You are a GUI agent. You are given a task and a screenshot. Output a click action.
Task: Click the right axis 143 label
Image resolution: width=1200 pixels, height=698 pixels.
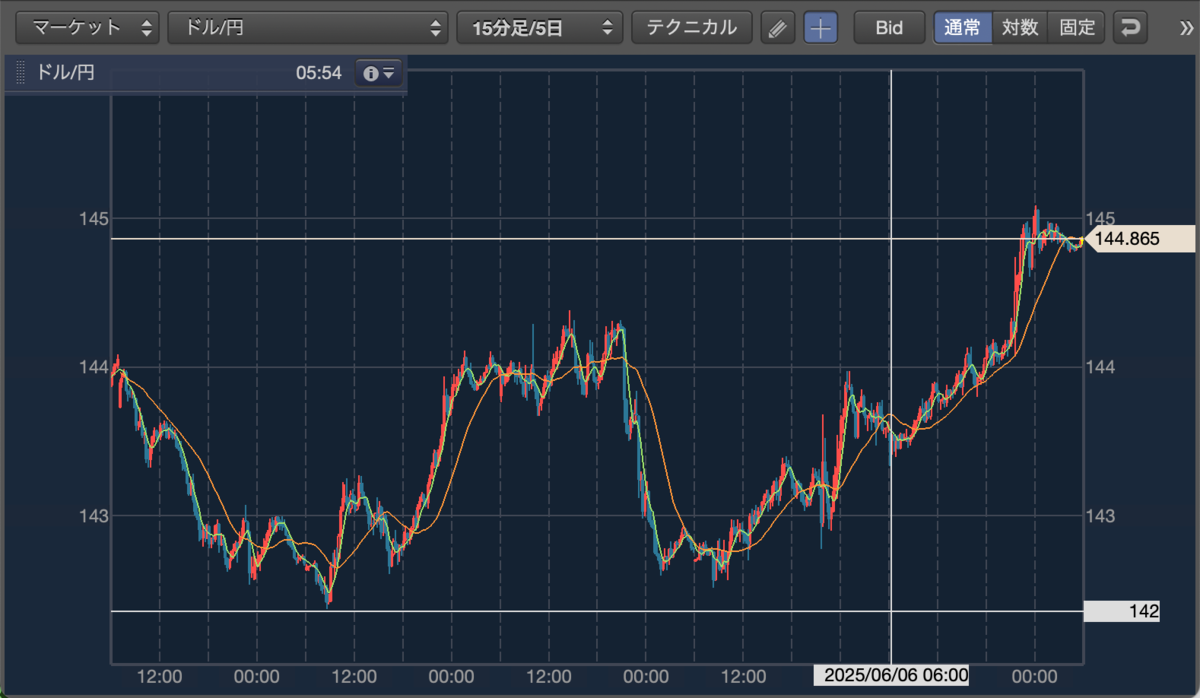coord(1100,516)
